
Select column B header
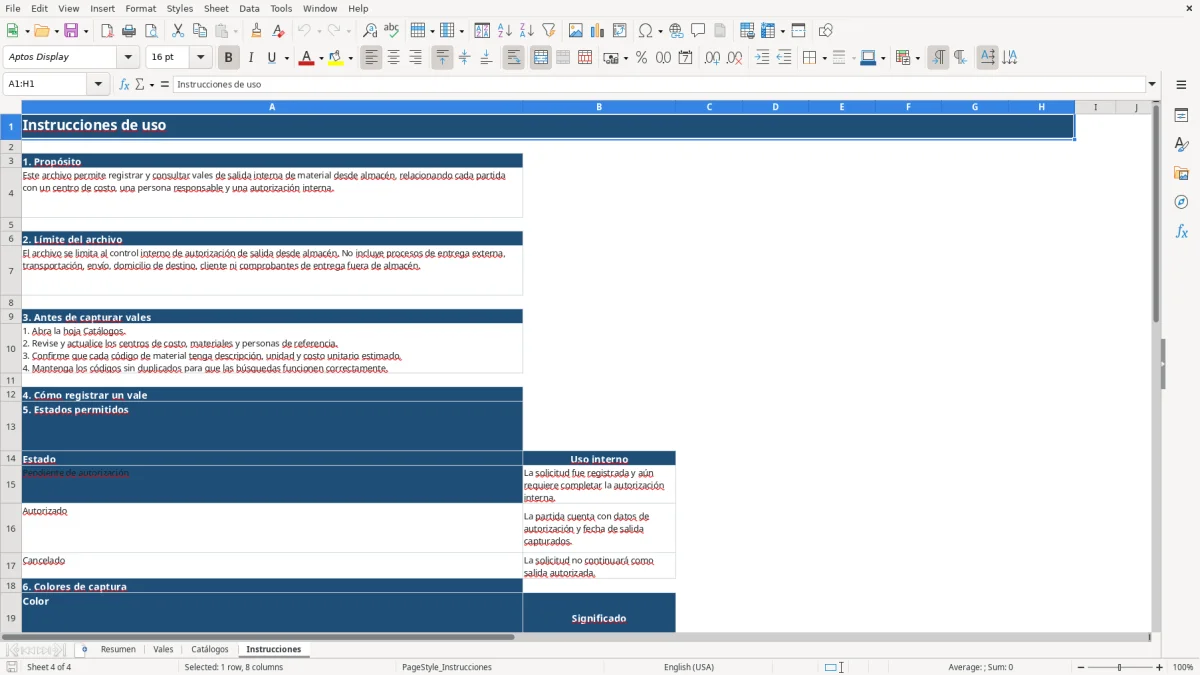(x=599, y=107)
